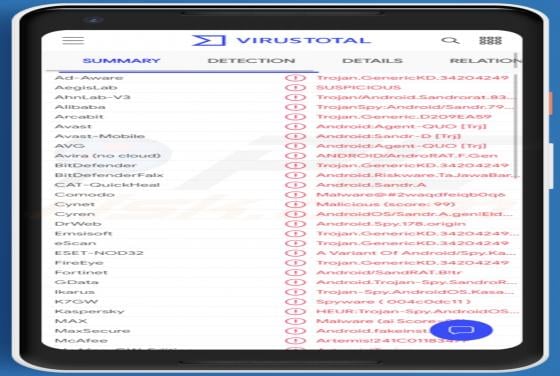The width and height of the screenshot is (560, 376).
Task: Click the search magnifier icon
Action: 450,40
